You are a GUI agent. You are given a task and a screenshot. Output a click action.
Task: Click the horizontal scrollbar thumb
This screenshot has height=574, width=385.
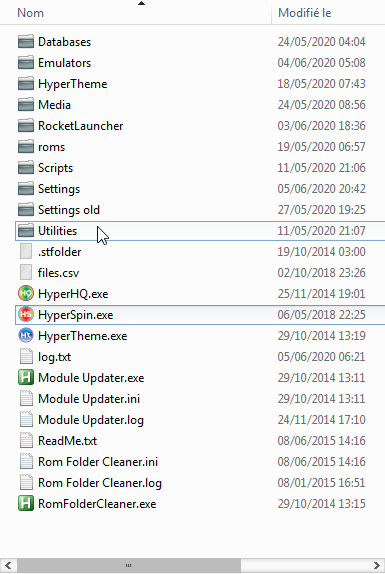(128, 566)
